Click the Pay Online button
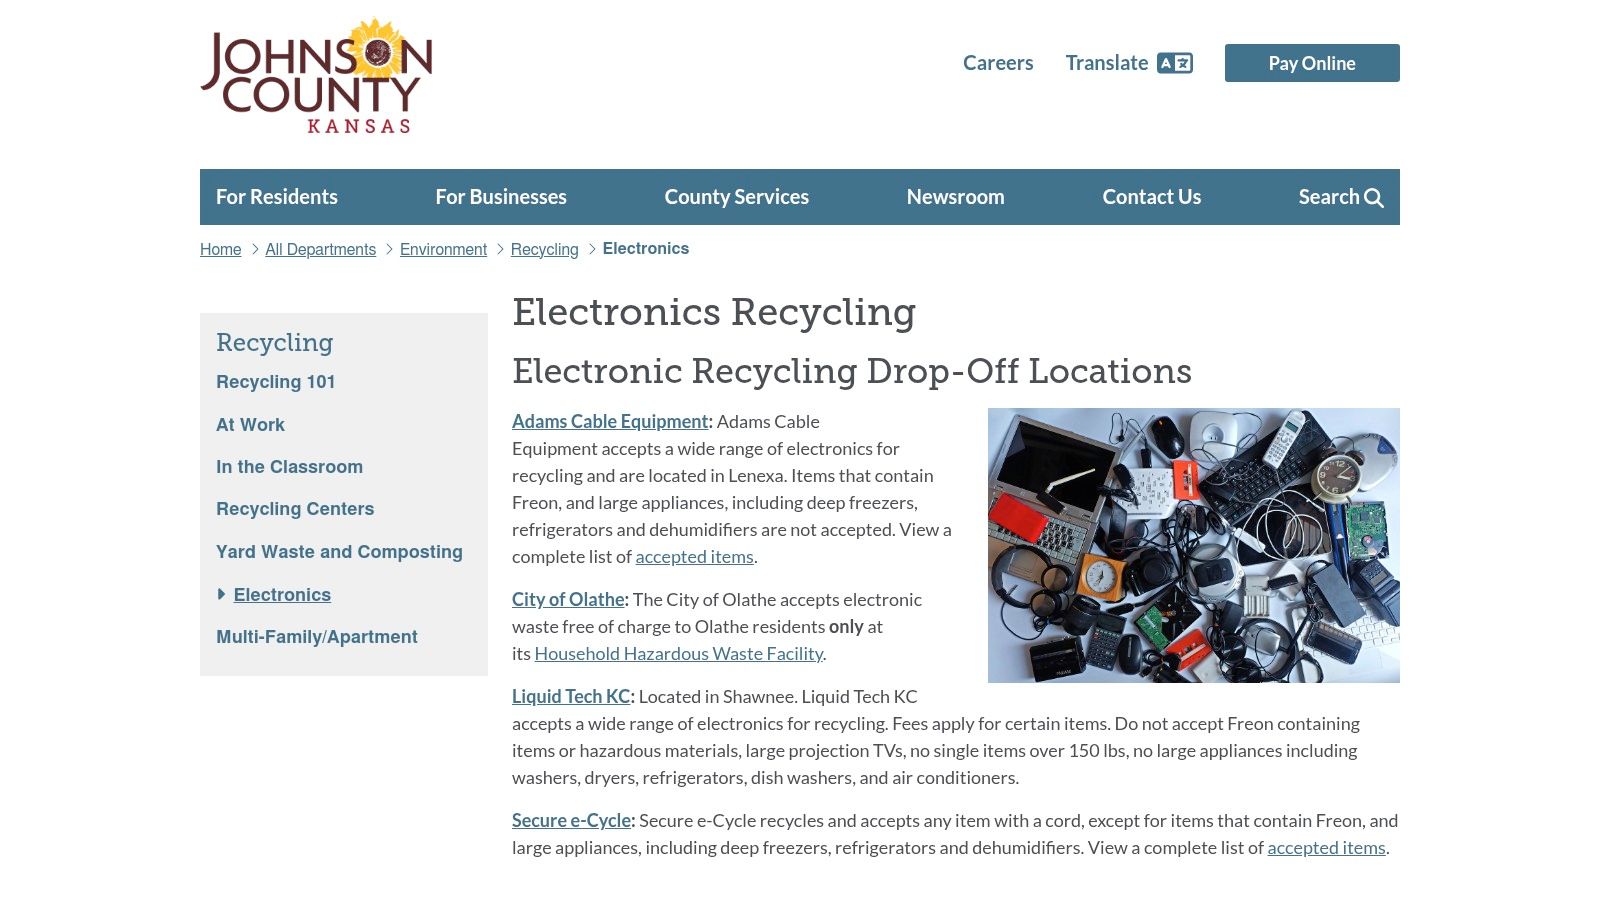The width and height of the screenshot is (1600, 900). click(x=1311, y=62)
